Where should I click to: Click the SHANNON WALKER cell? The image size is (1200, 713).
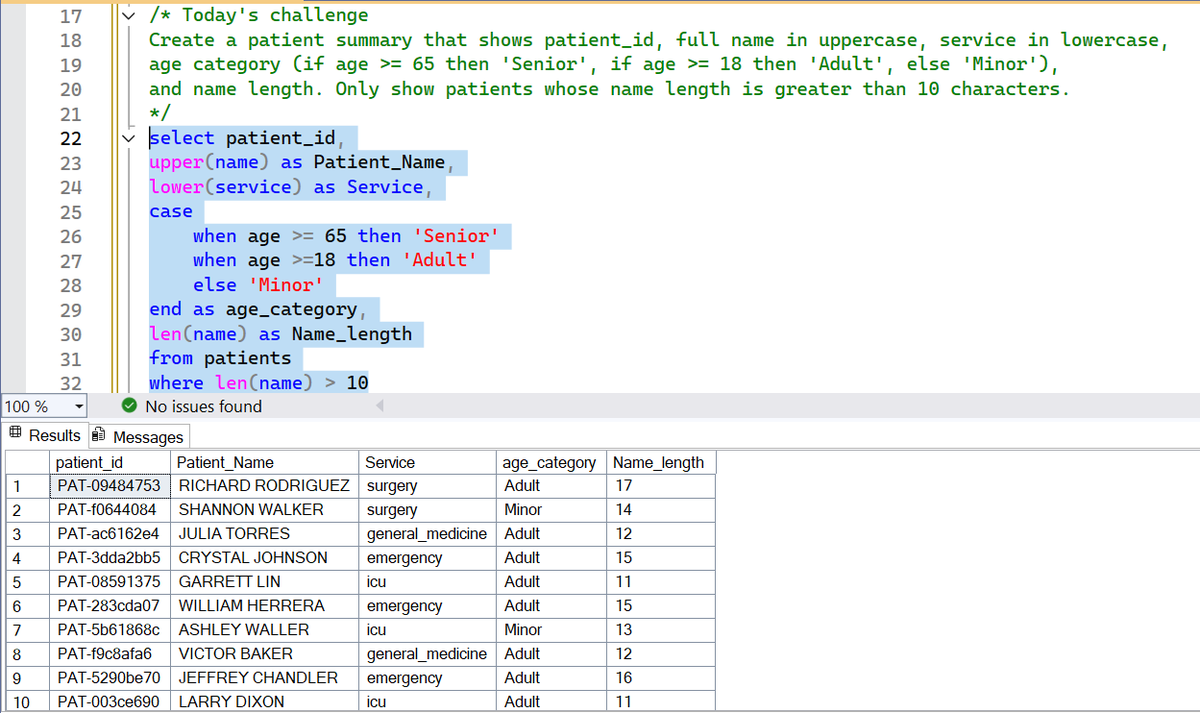(x=263, y=510)
